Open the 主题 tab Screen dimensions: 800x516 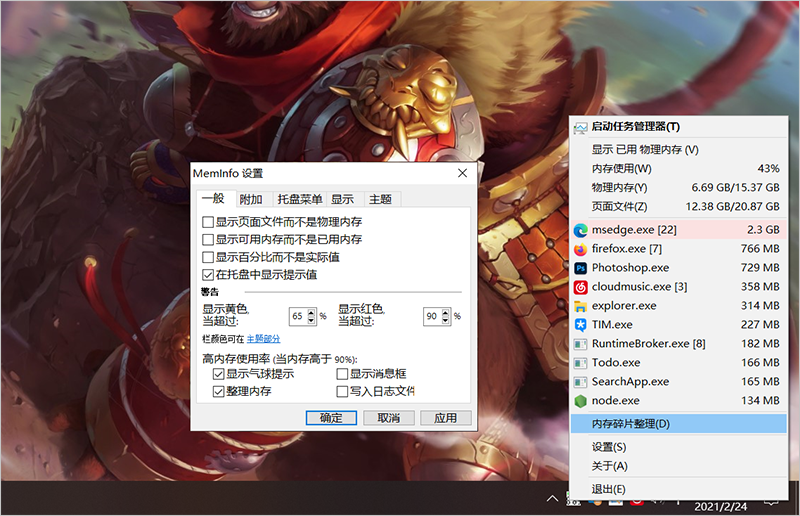pyautogui.click(x=381, y=199)
